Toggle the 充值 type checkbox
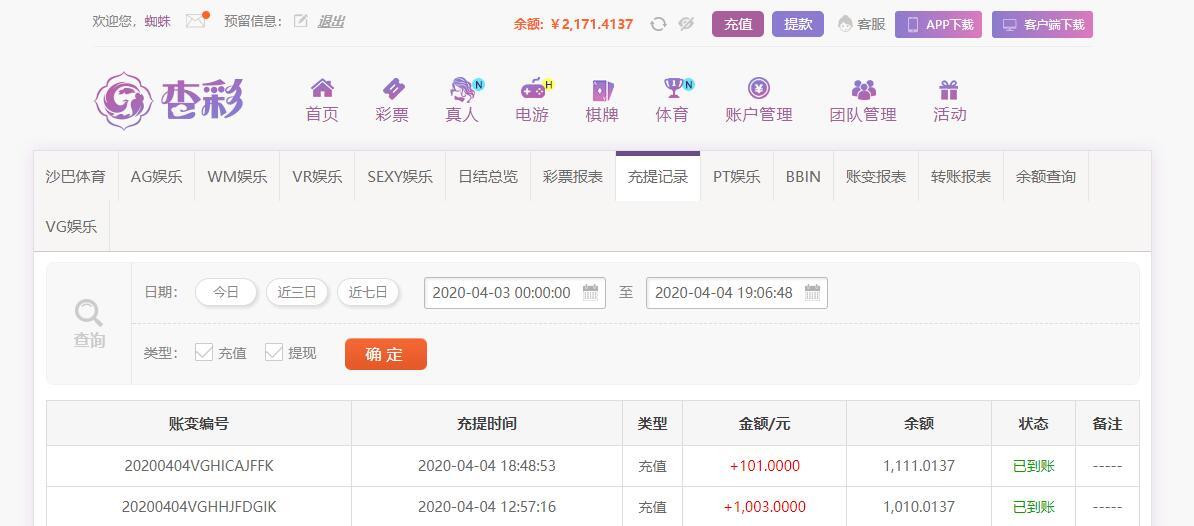The image size is (1194, 526). [204, 352]
